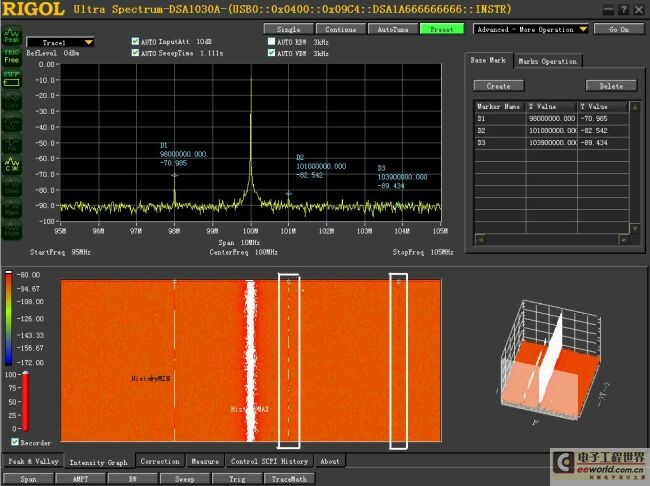Switch to the Marks Operation tab
The height and width of the screenshot is (486, 650).
point(547,61)
